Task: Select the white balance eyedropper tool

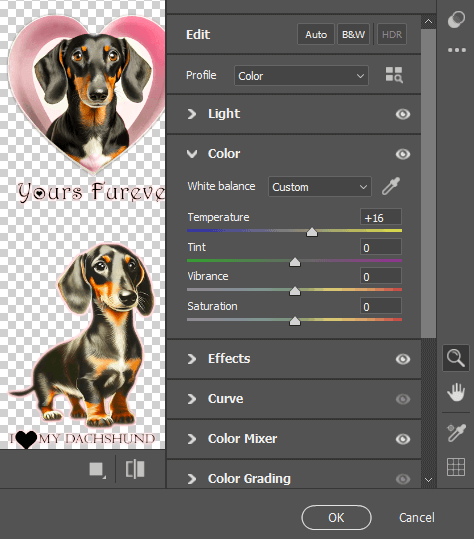Action: pos(391,186)
